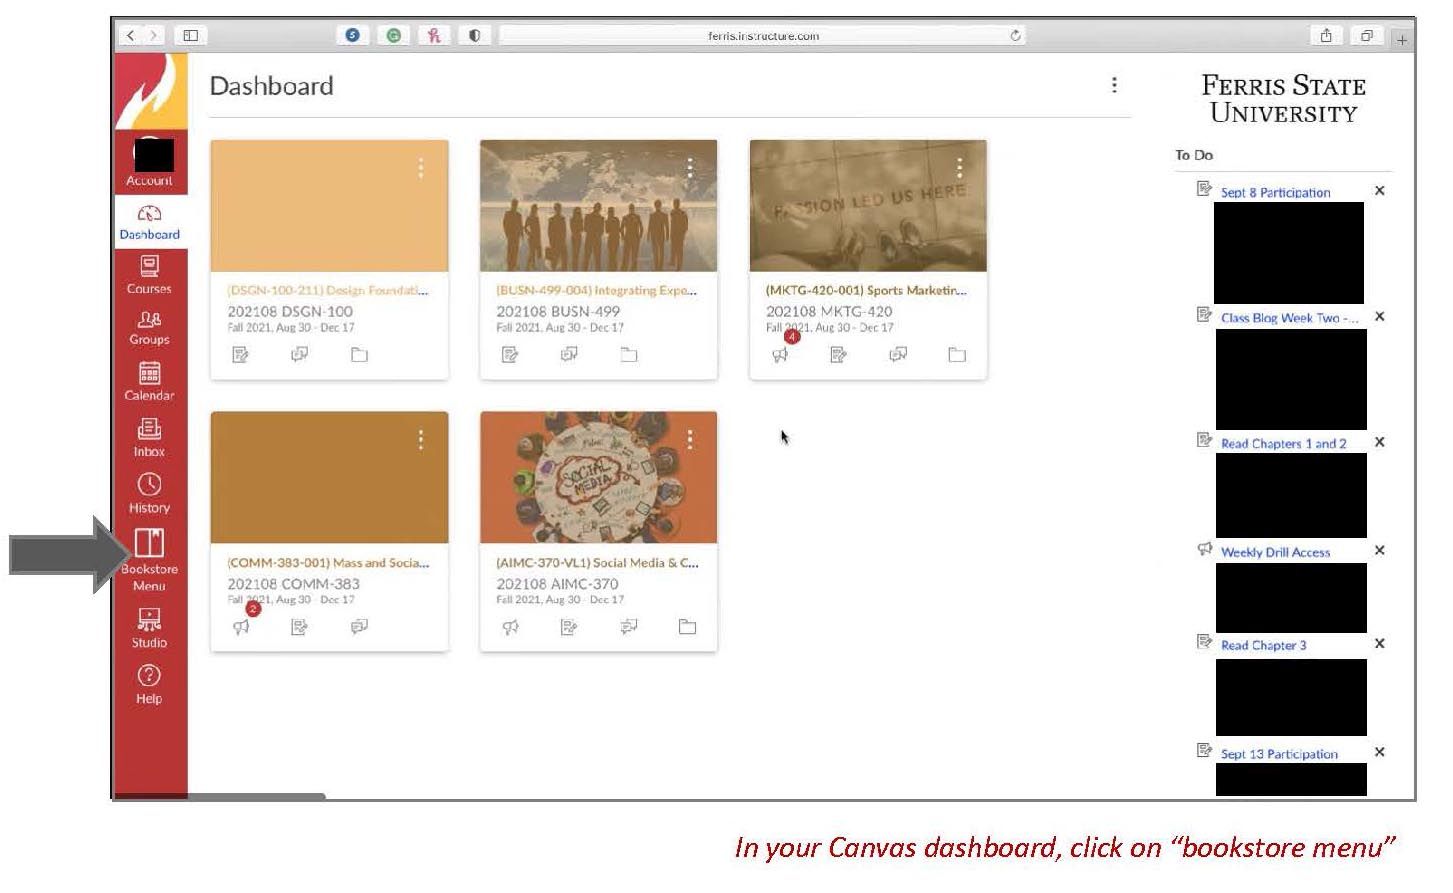1453x893 pixels.
Task: Open BUSN-499 discussions icon
Action: click(x=569, y=354)
